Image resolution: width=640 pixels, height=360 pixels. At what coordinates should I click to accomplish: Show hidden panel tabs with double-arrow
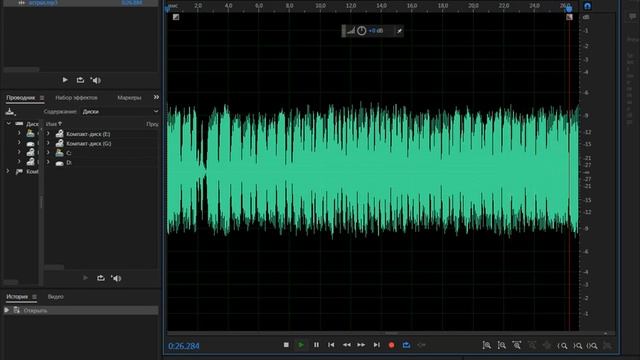click(156, 97)
